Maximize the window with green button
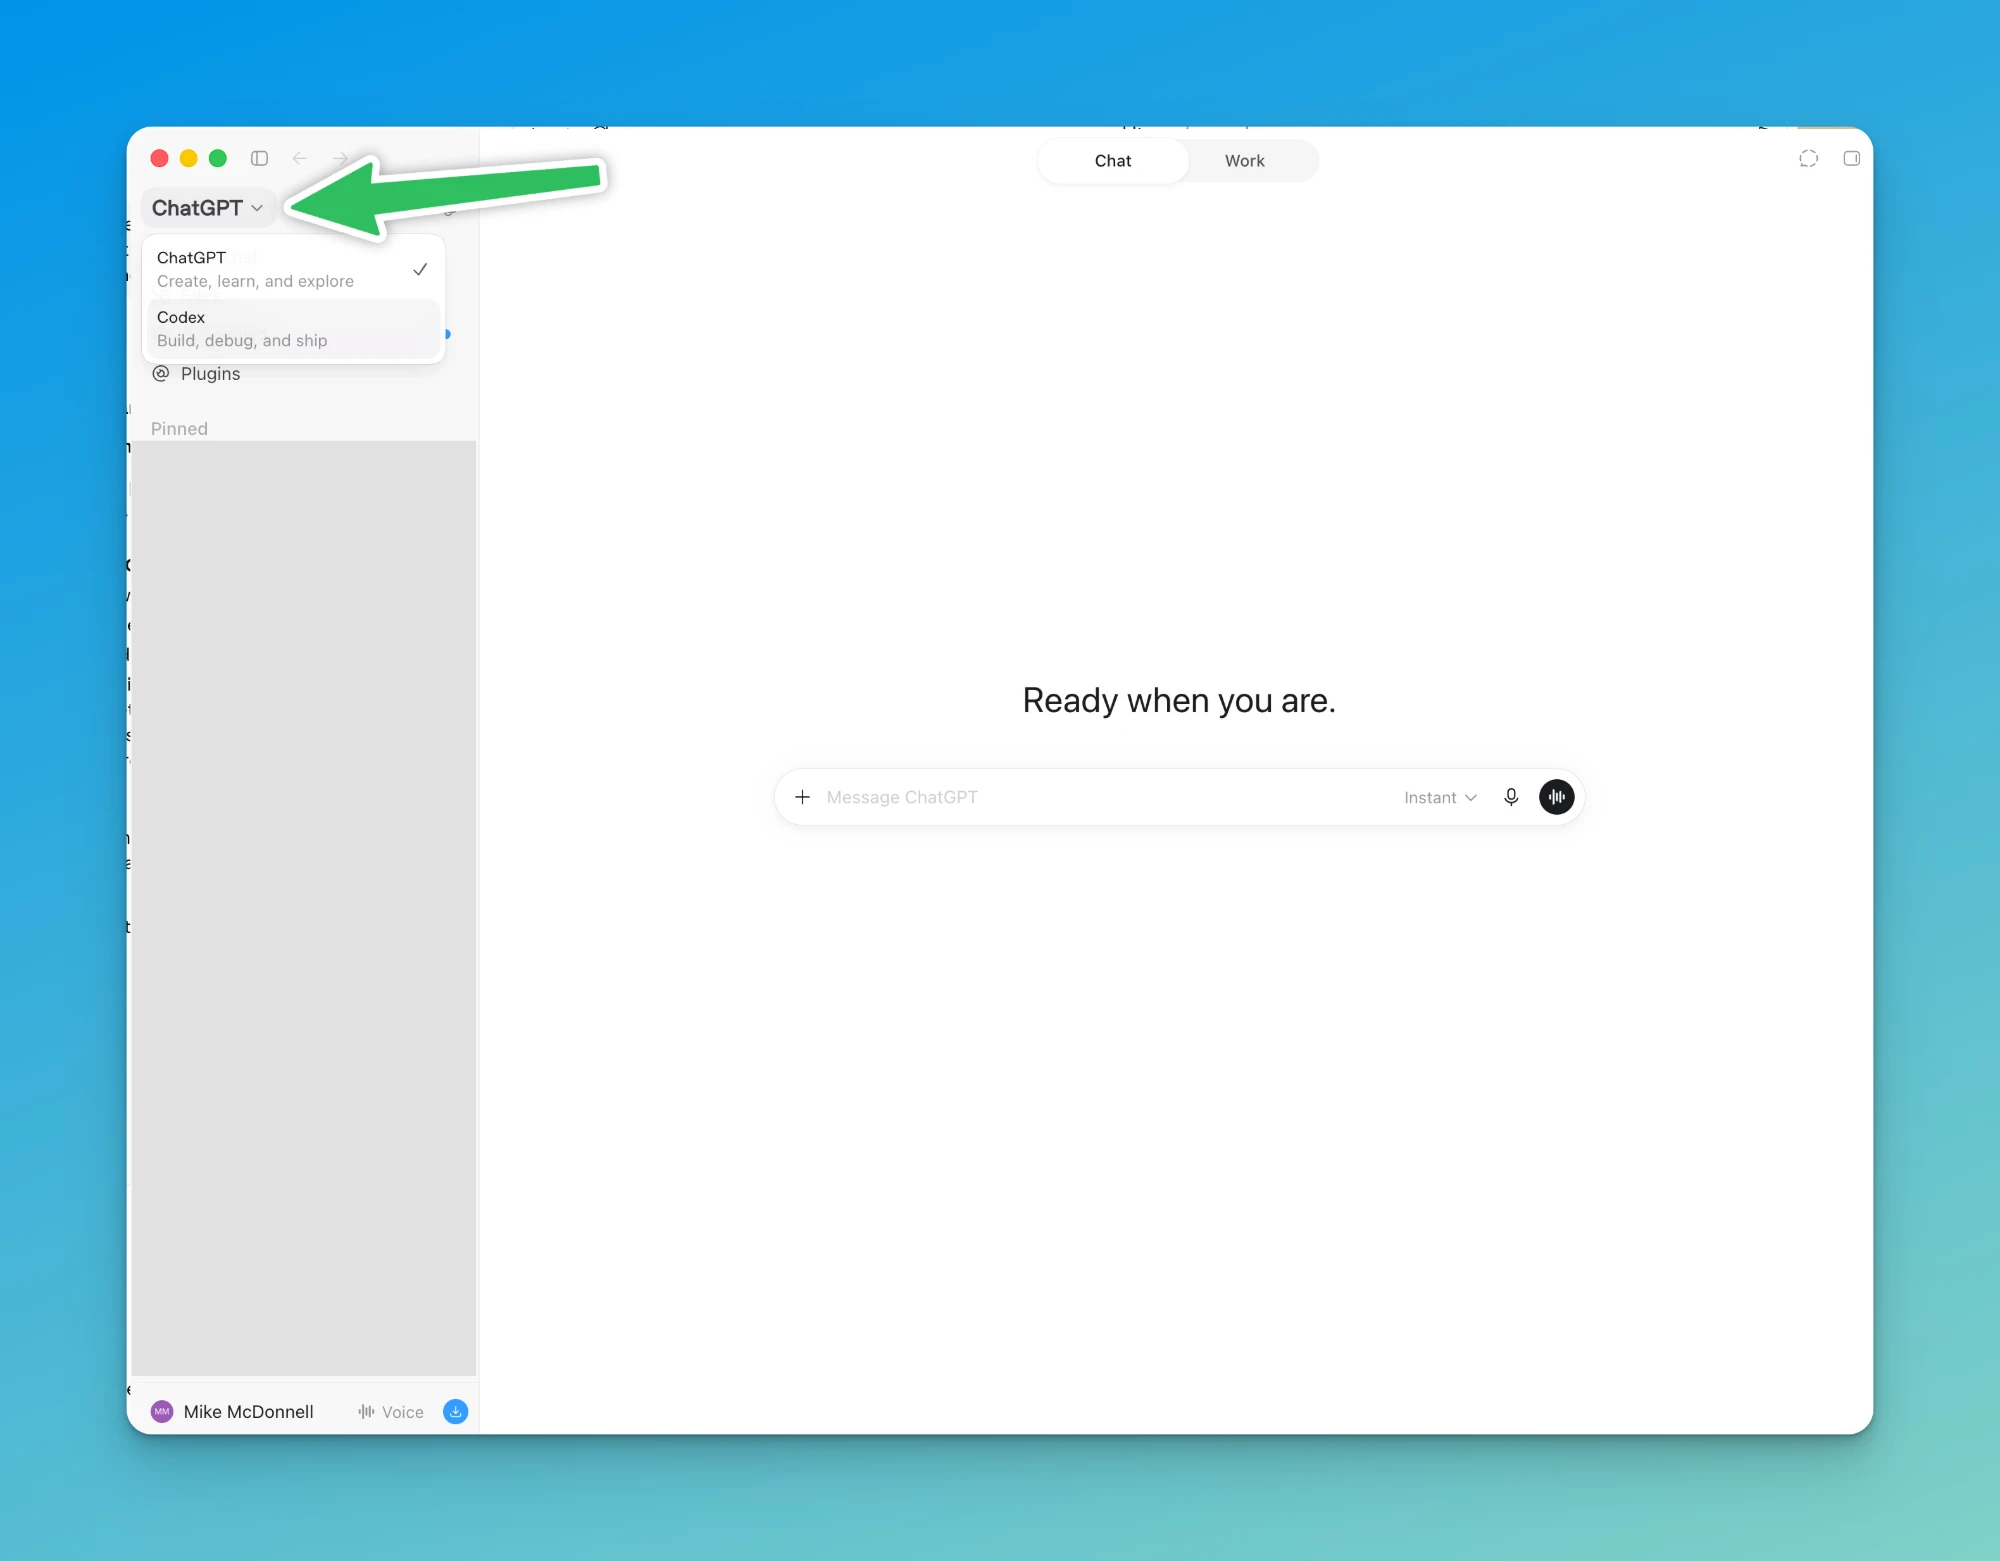This screenshot has width=2000, height=1561. (x=217, y=158)
